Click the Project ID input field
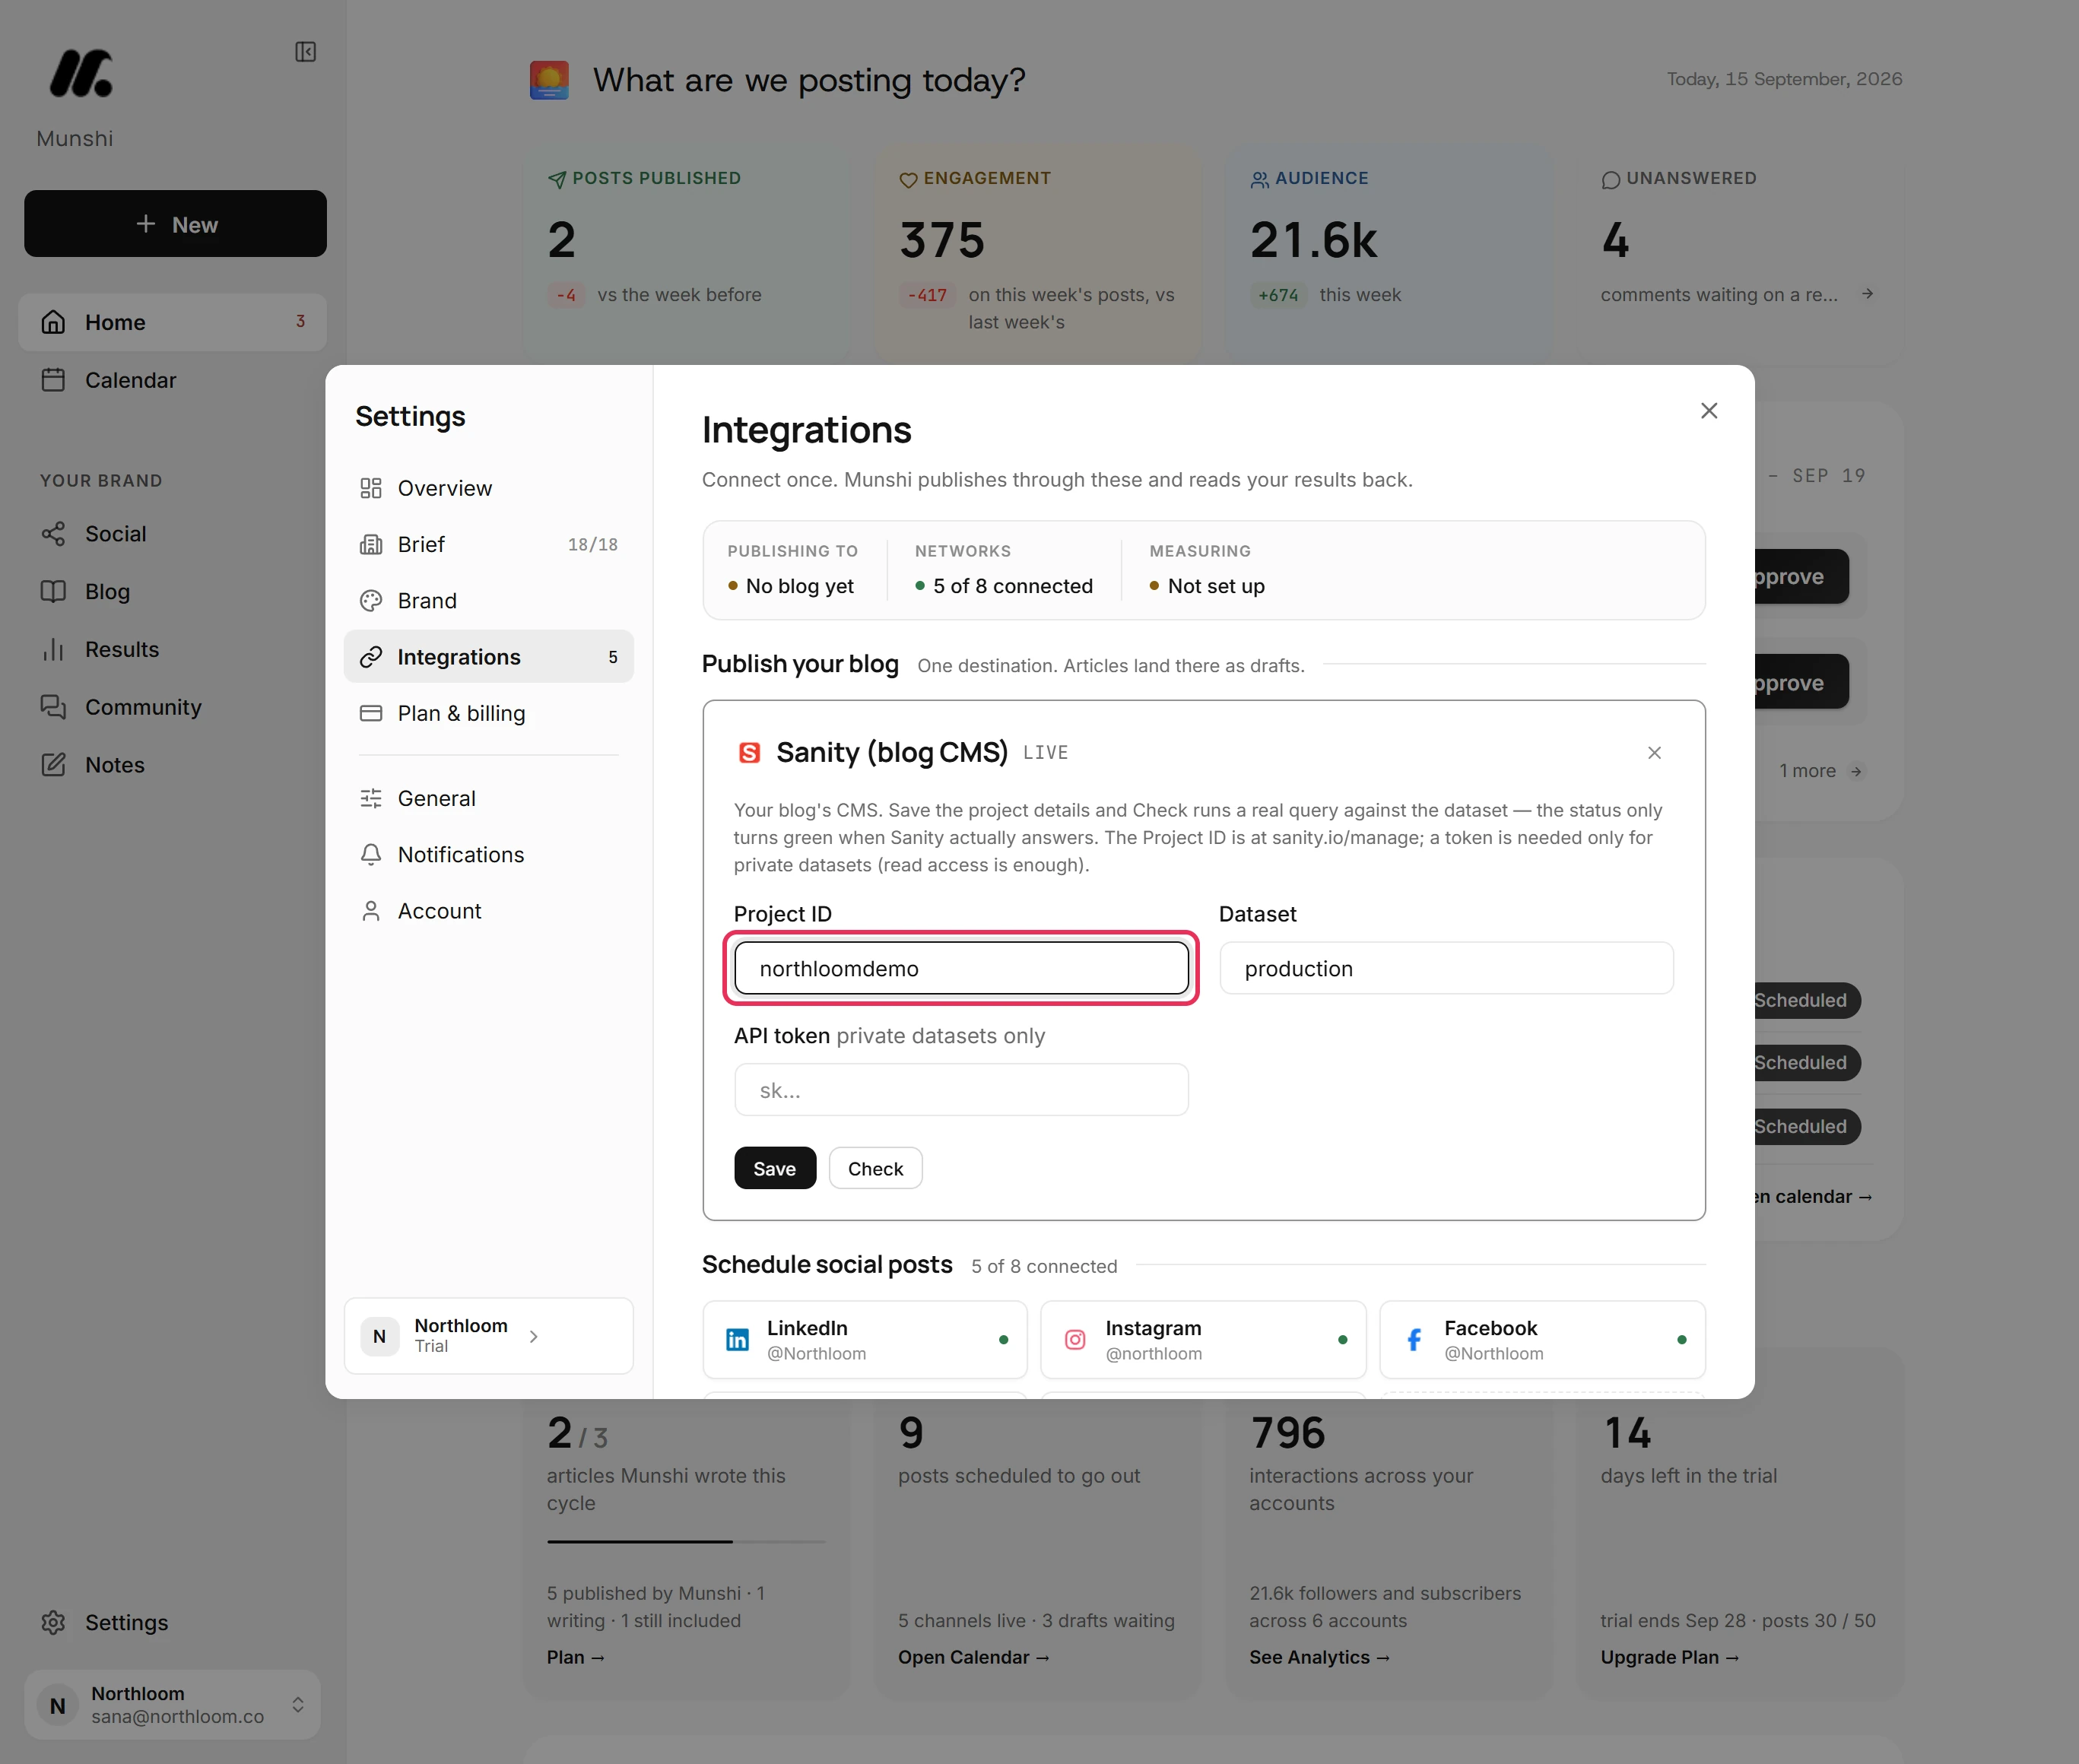Screen dimensions: 2079x1764 coord(961,968)
